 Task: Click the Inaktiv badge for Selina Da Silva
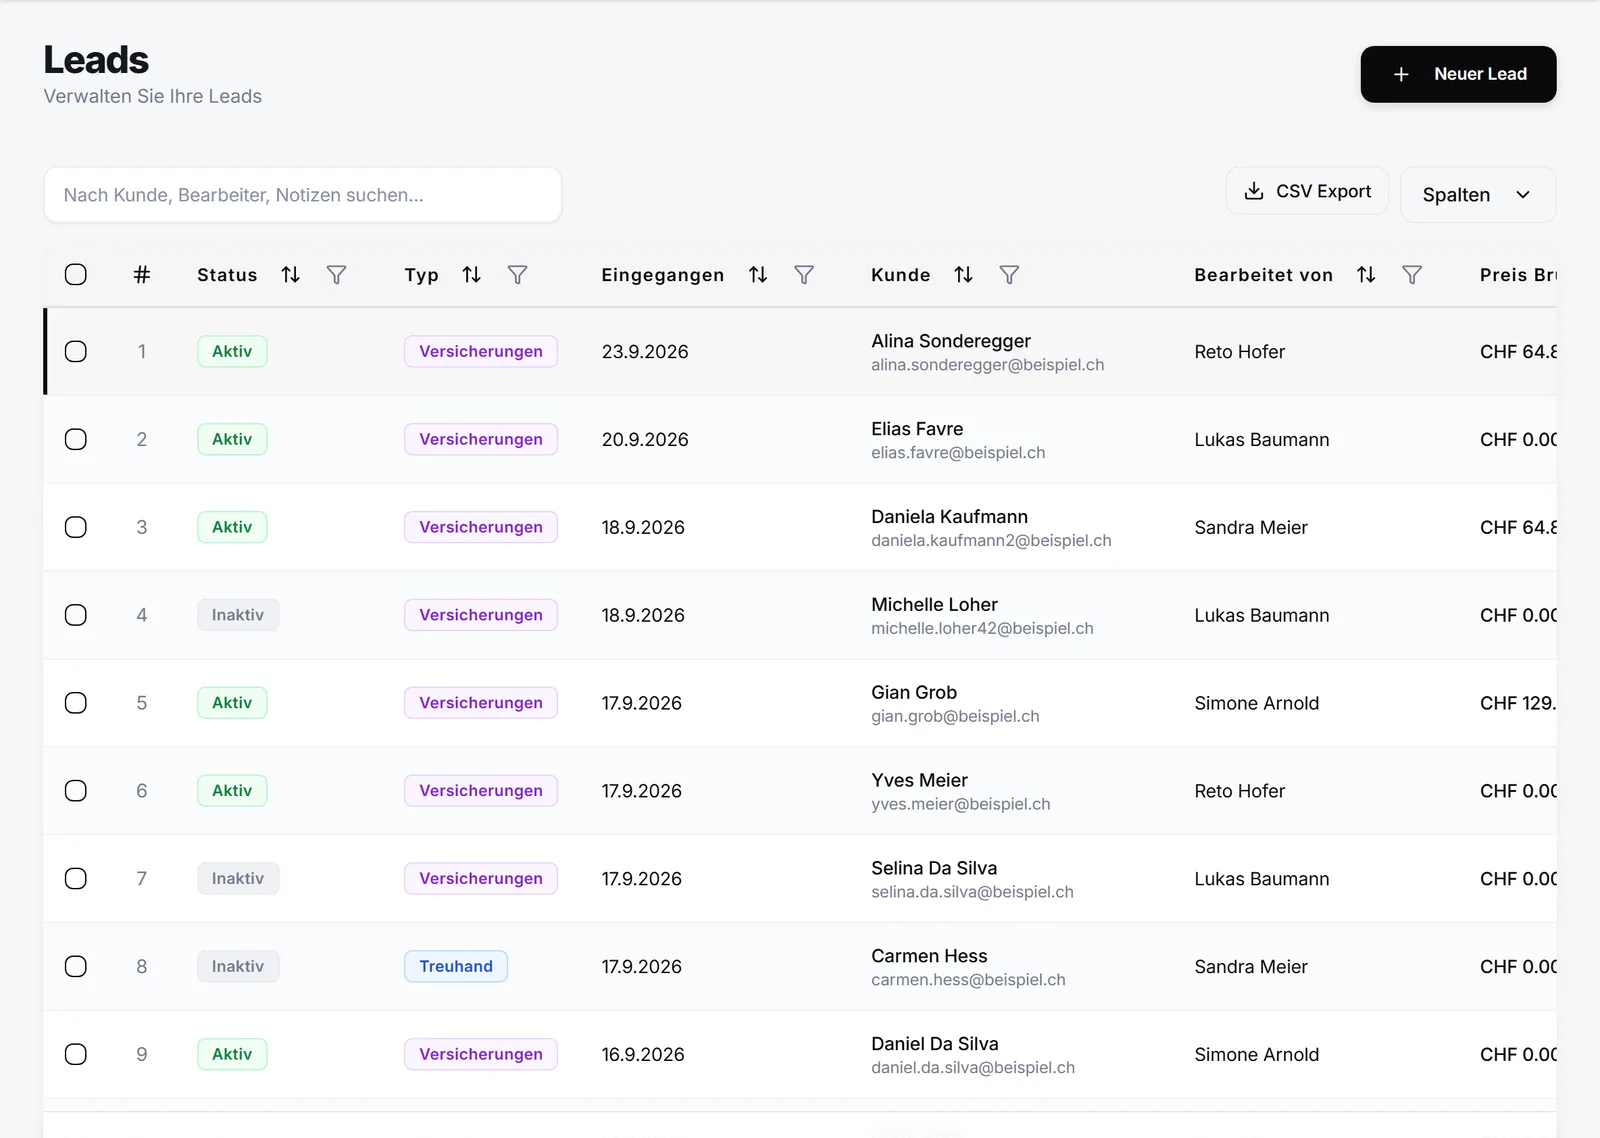tap(238, 880)
